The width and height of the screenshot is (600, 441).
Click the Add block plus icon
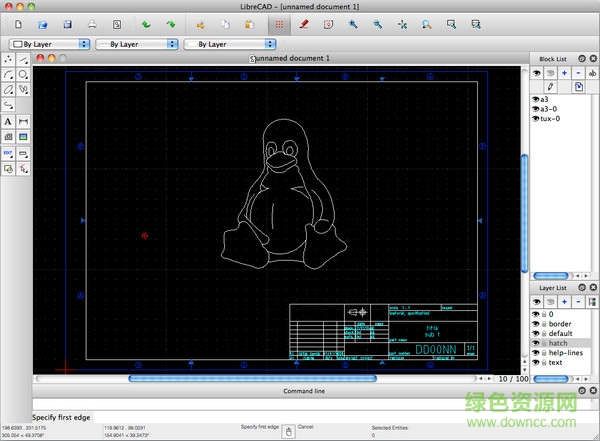[564, 73]
